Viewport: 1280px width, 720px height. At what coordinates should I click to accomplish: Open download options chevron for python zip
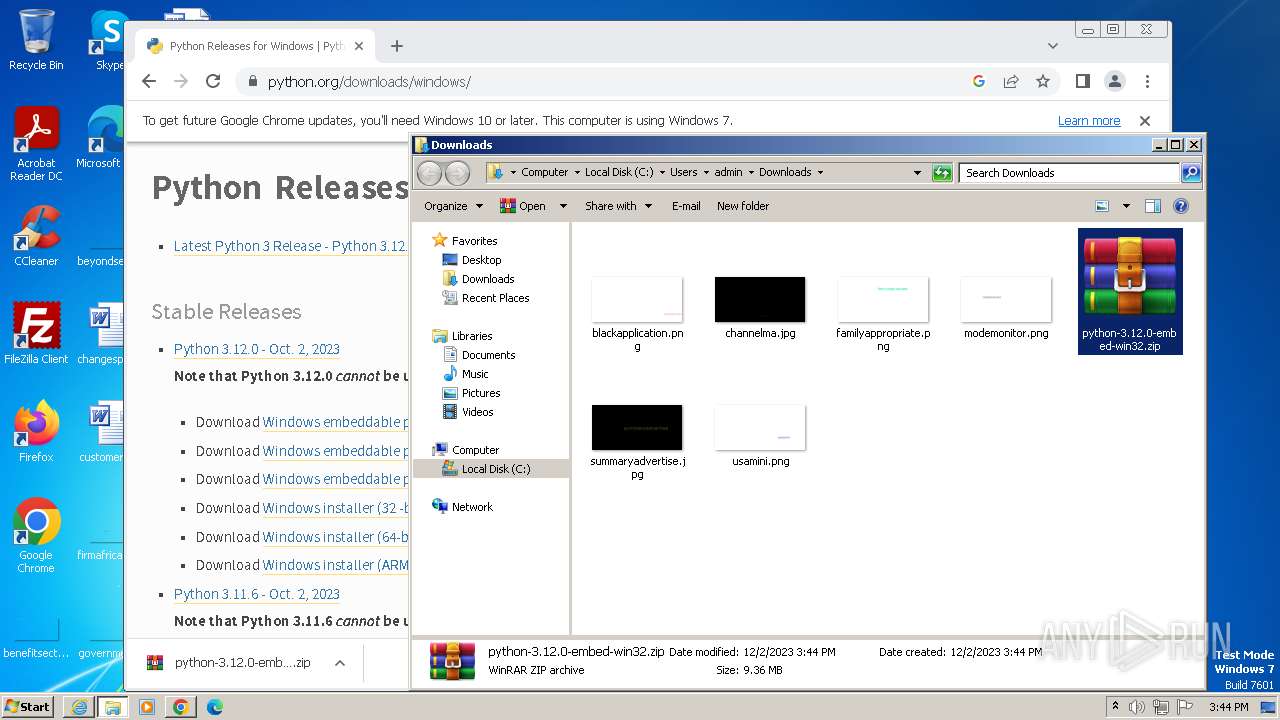click(x=340, y=663)
